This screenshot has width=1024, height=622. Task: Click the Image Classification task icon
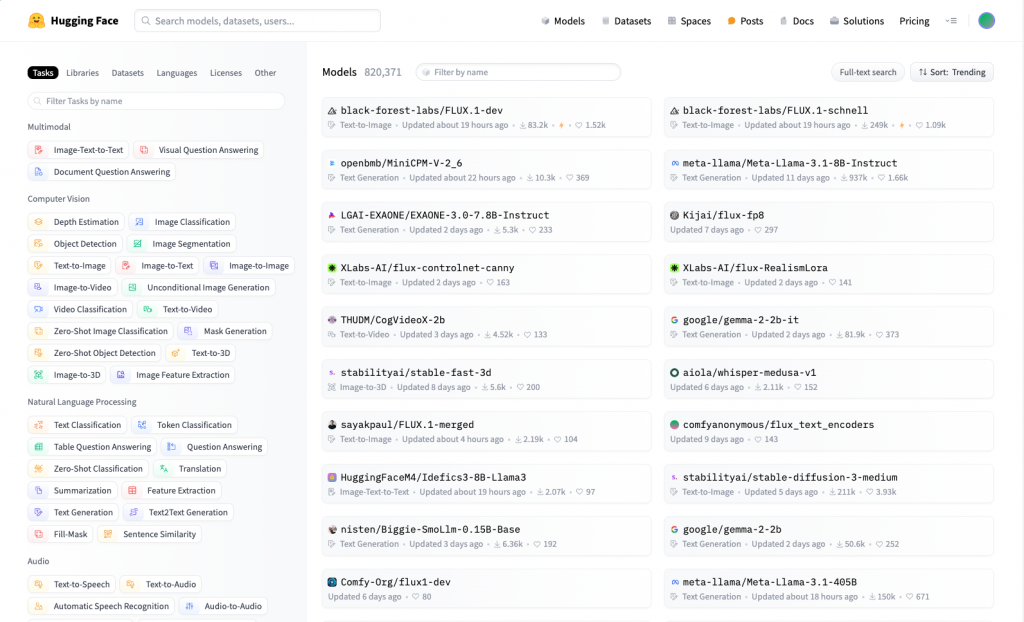click(139, 221)
